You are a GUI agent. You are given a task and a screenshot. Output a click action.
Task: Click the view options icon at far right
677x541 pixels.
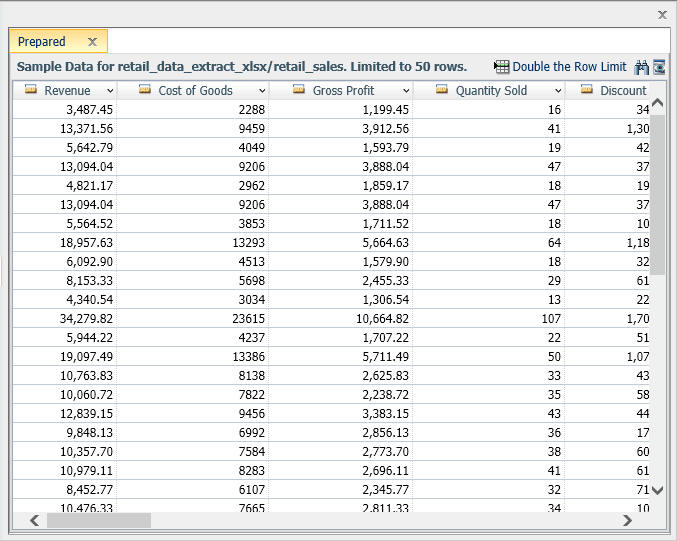659,67
